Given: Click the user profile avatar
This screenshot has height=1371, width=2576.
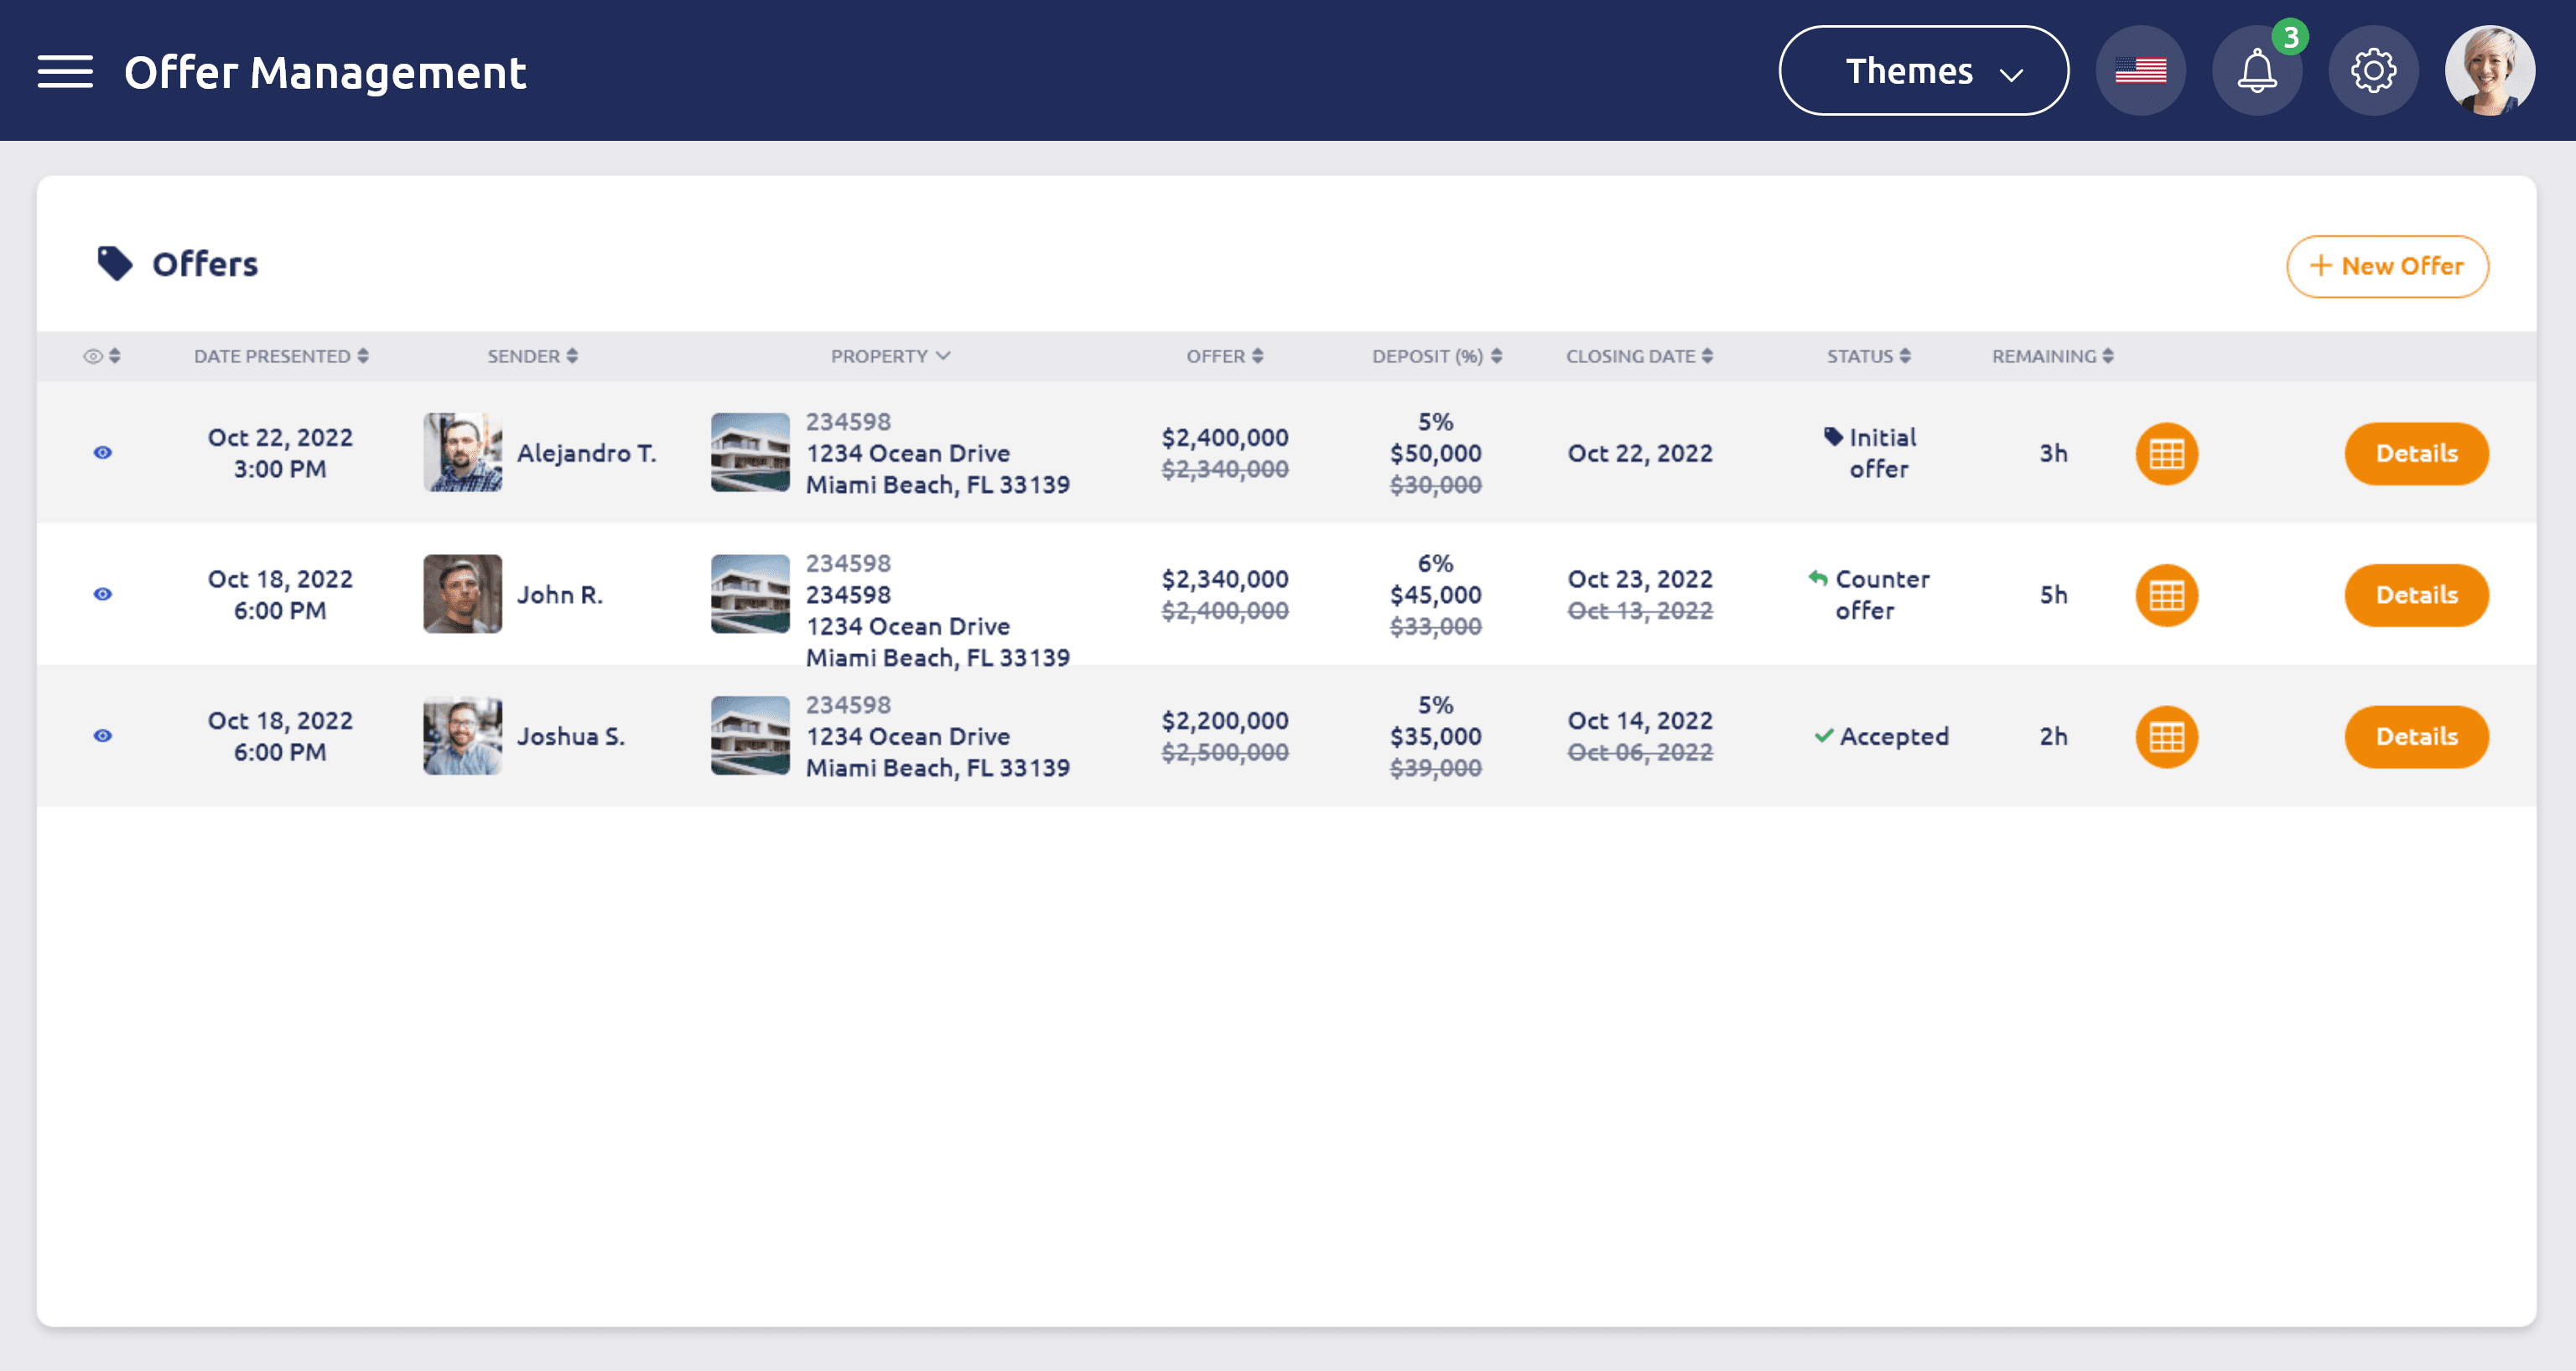Looking at the screenshot, I should (2489, 71).
